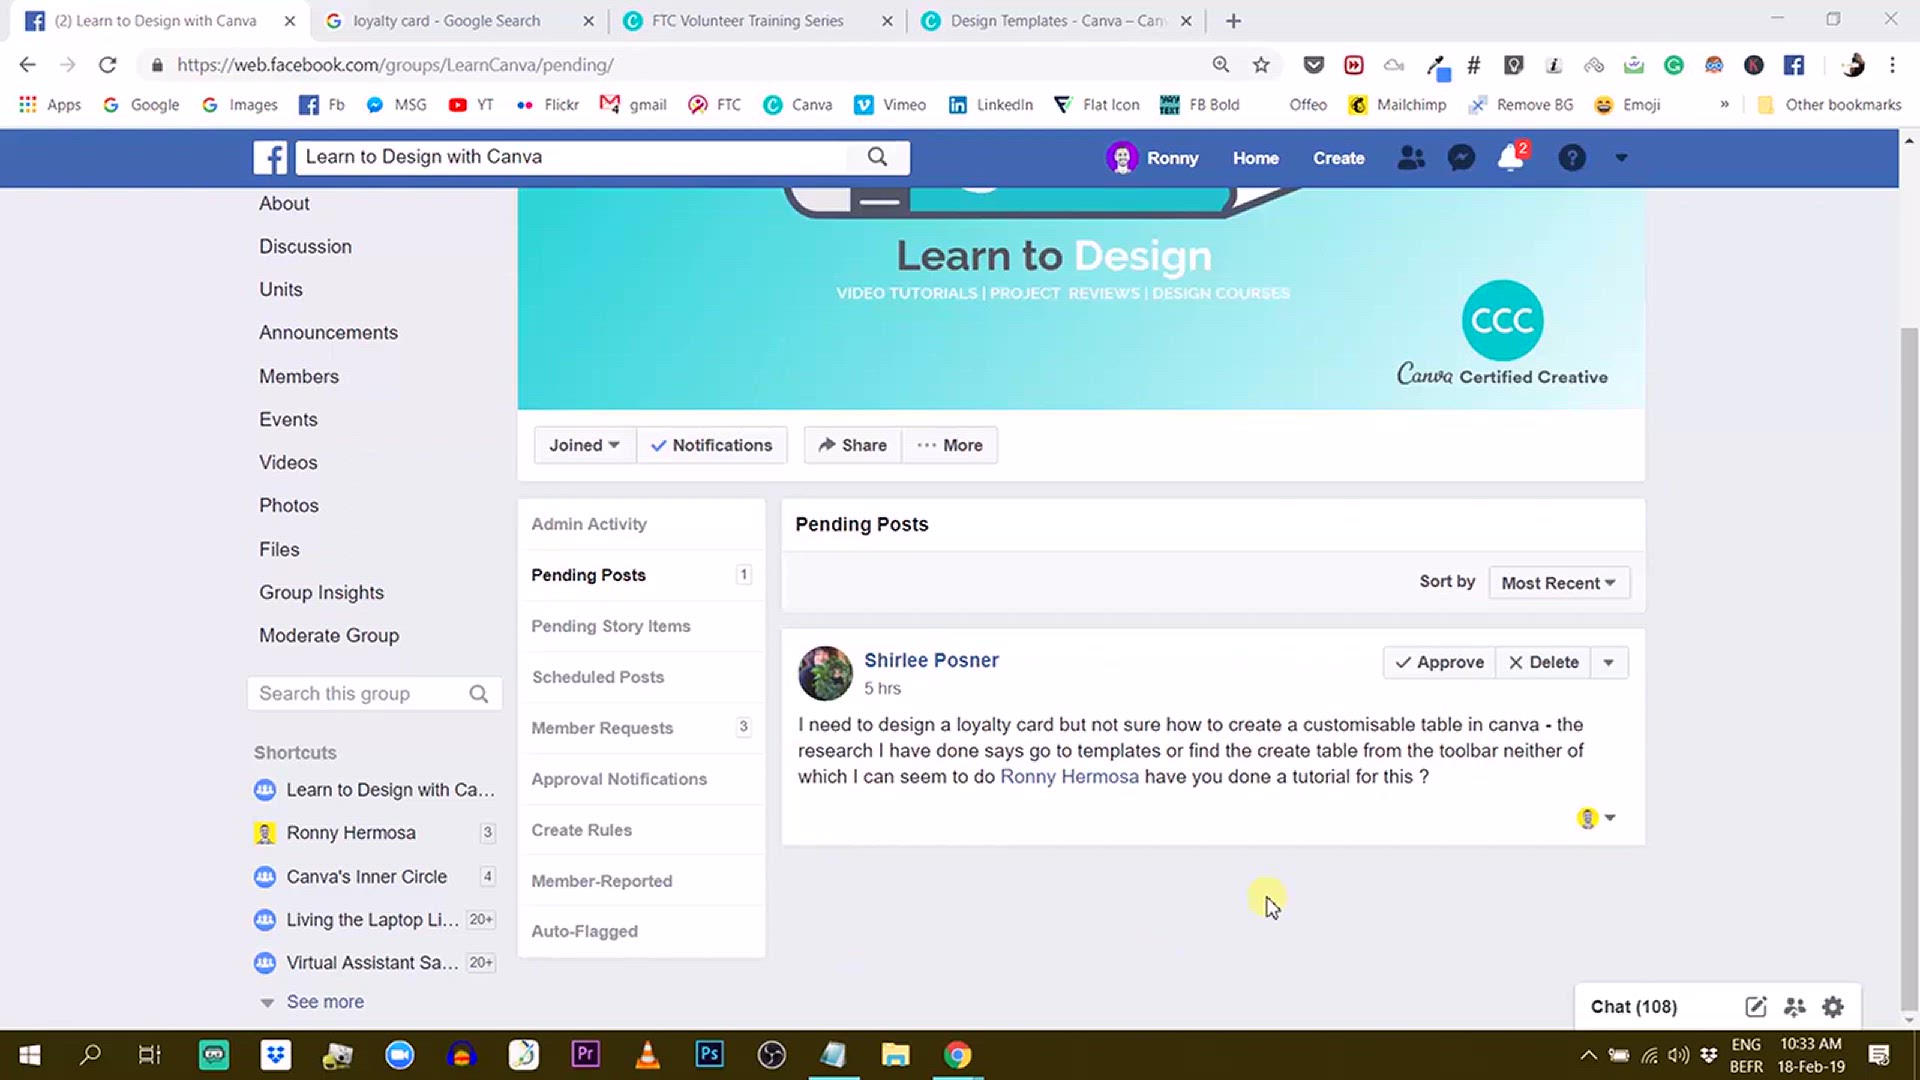
Task: Click search icon in Search this group
Action: tap(479, 694)
